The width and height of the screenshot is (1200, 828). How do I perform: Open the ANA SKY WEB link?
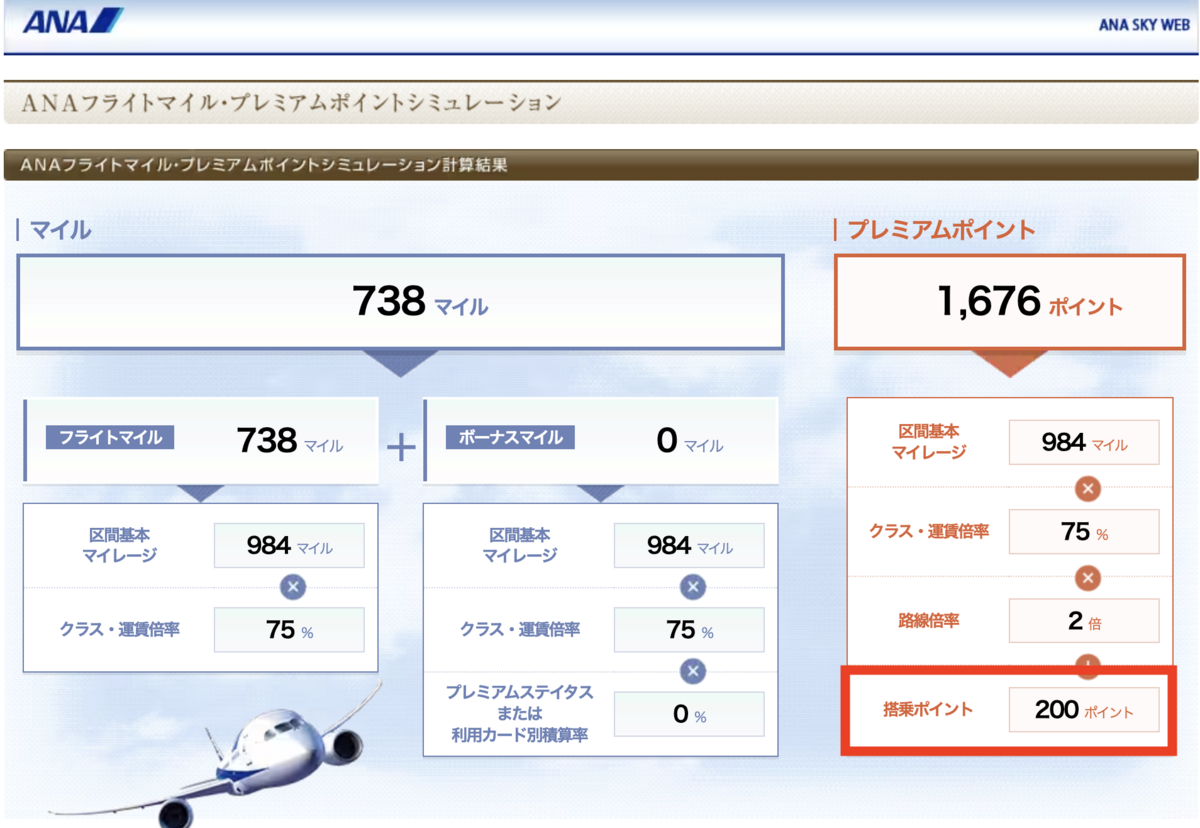coord(1144,25)
